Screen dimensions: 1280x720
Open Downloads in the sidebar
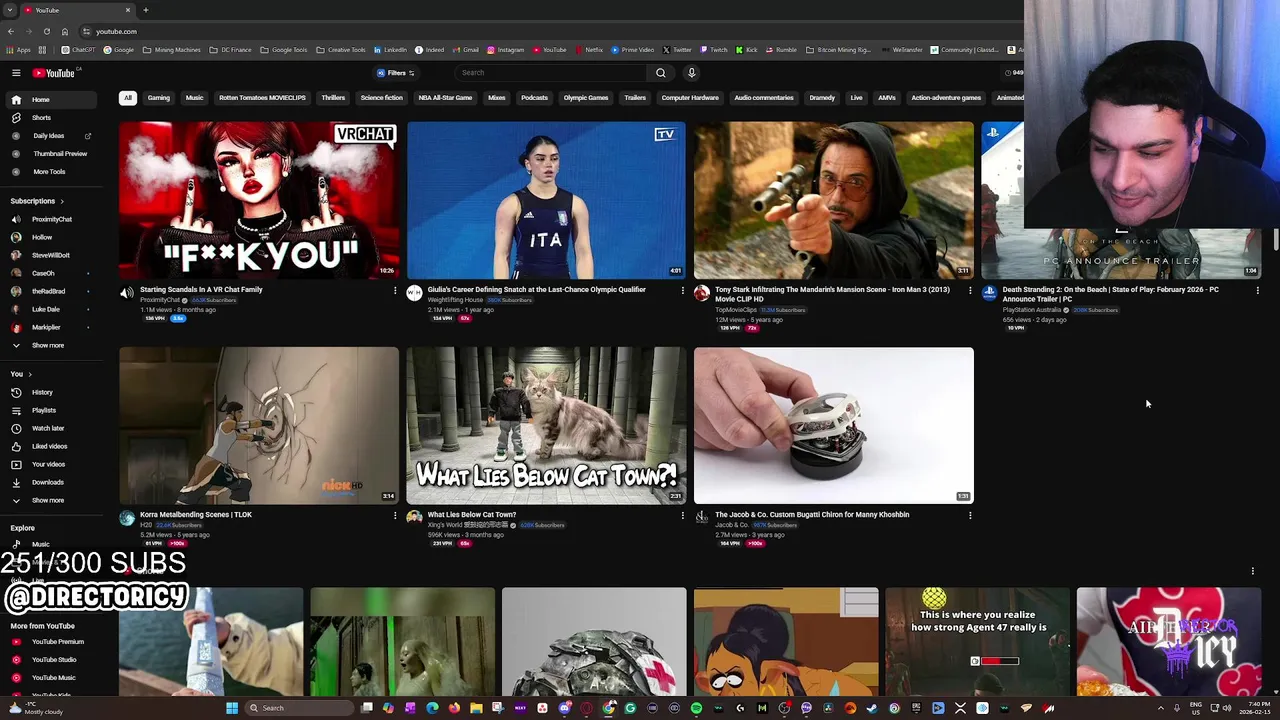[x=50, y=482]
